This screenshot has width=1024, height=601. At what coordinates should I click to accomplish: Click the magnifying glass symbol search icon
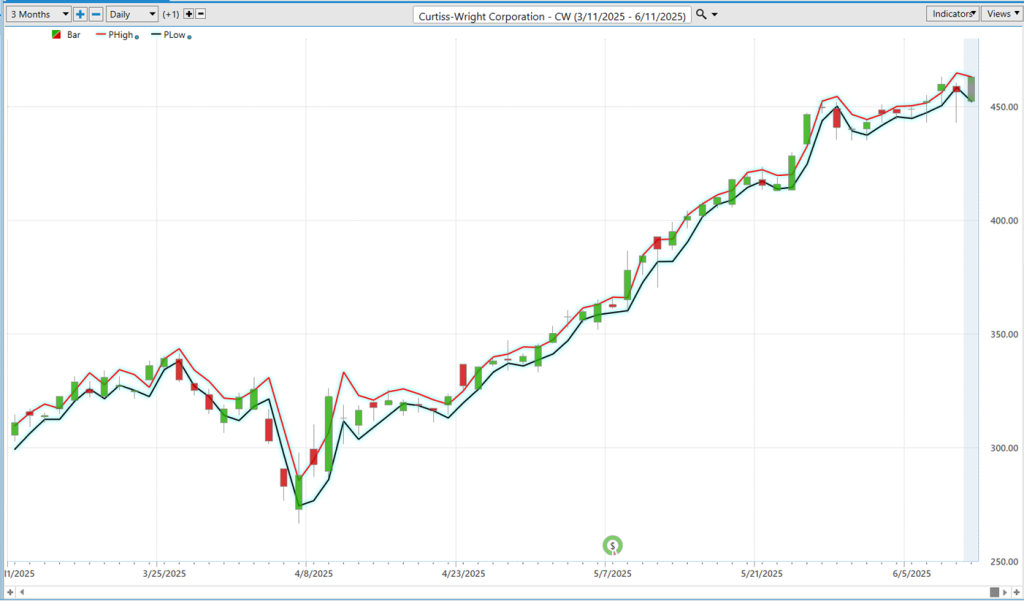(702, 14)
